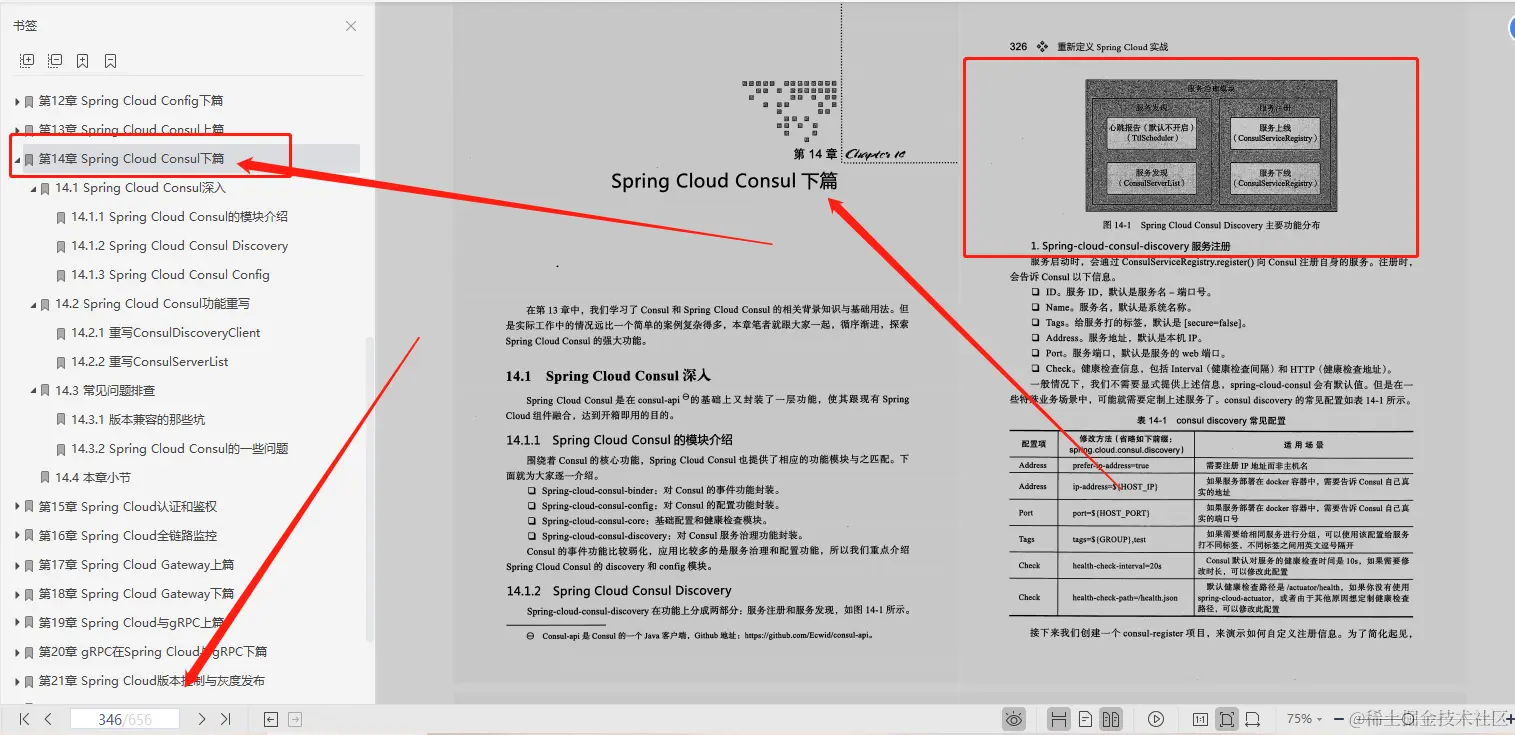
Task: Expand all bookmarks in the bookmark panel
Action: [25, 60]
